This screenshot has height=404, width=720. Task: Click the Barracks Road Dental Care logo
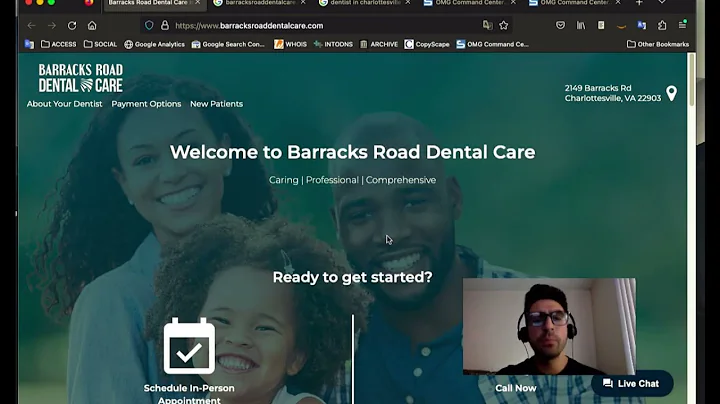tap(81, 78)
